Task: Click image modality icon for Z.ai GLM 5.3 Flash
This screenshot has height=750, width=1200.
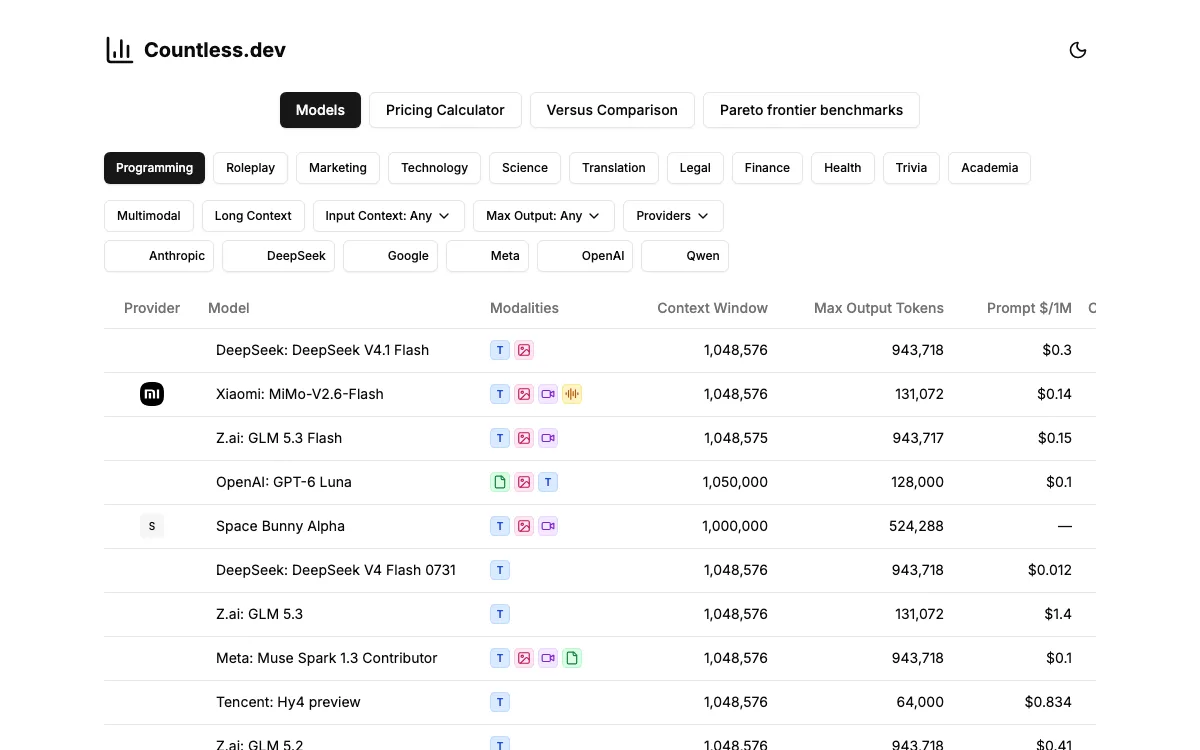Action: pyautogui.click(x=524, y=438)
